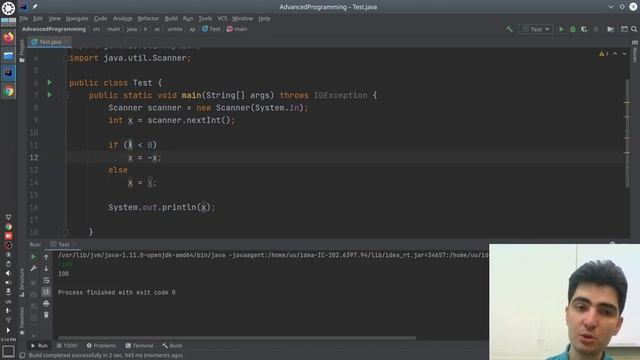Screen dimensions: 640x360
Task: Click the run gutter arrow beside class Test
Action: click(50, 82)
